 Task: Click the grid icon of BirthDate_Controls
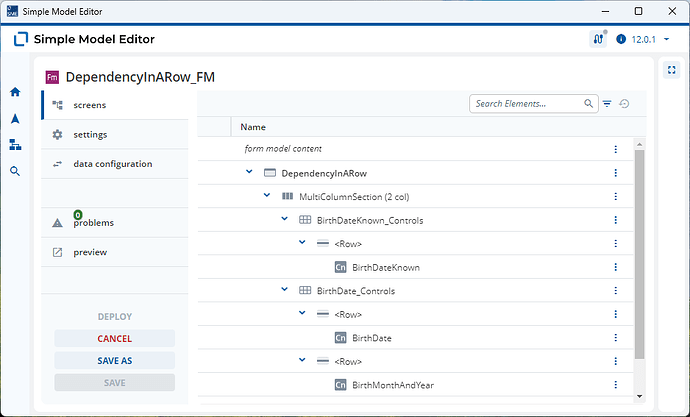coord(305,290)
